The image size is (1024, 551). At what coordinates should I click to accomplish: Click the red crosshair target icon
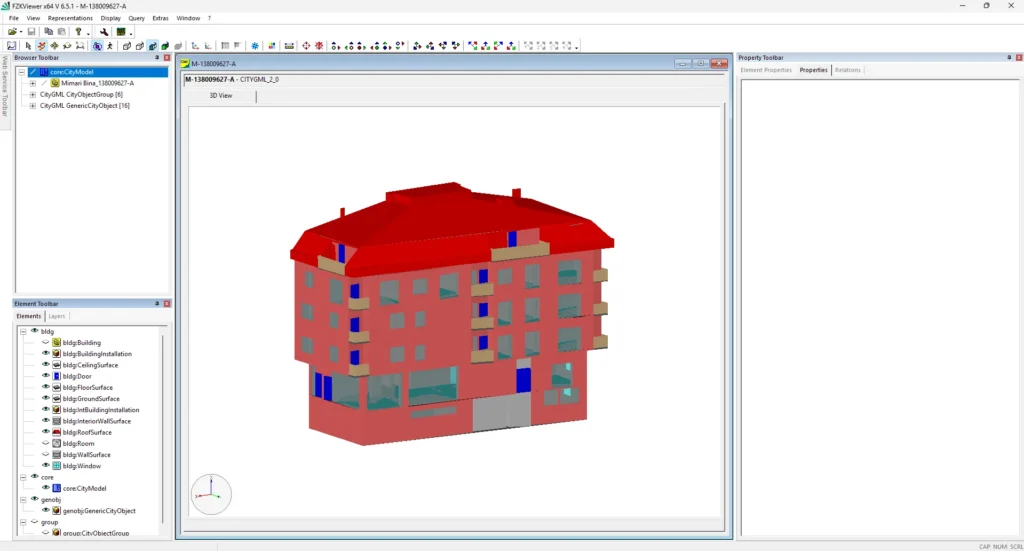click(306, 46)
